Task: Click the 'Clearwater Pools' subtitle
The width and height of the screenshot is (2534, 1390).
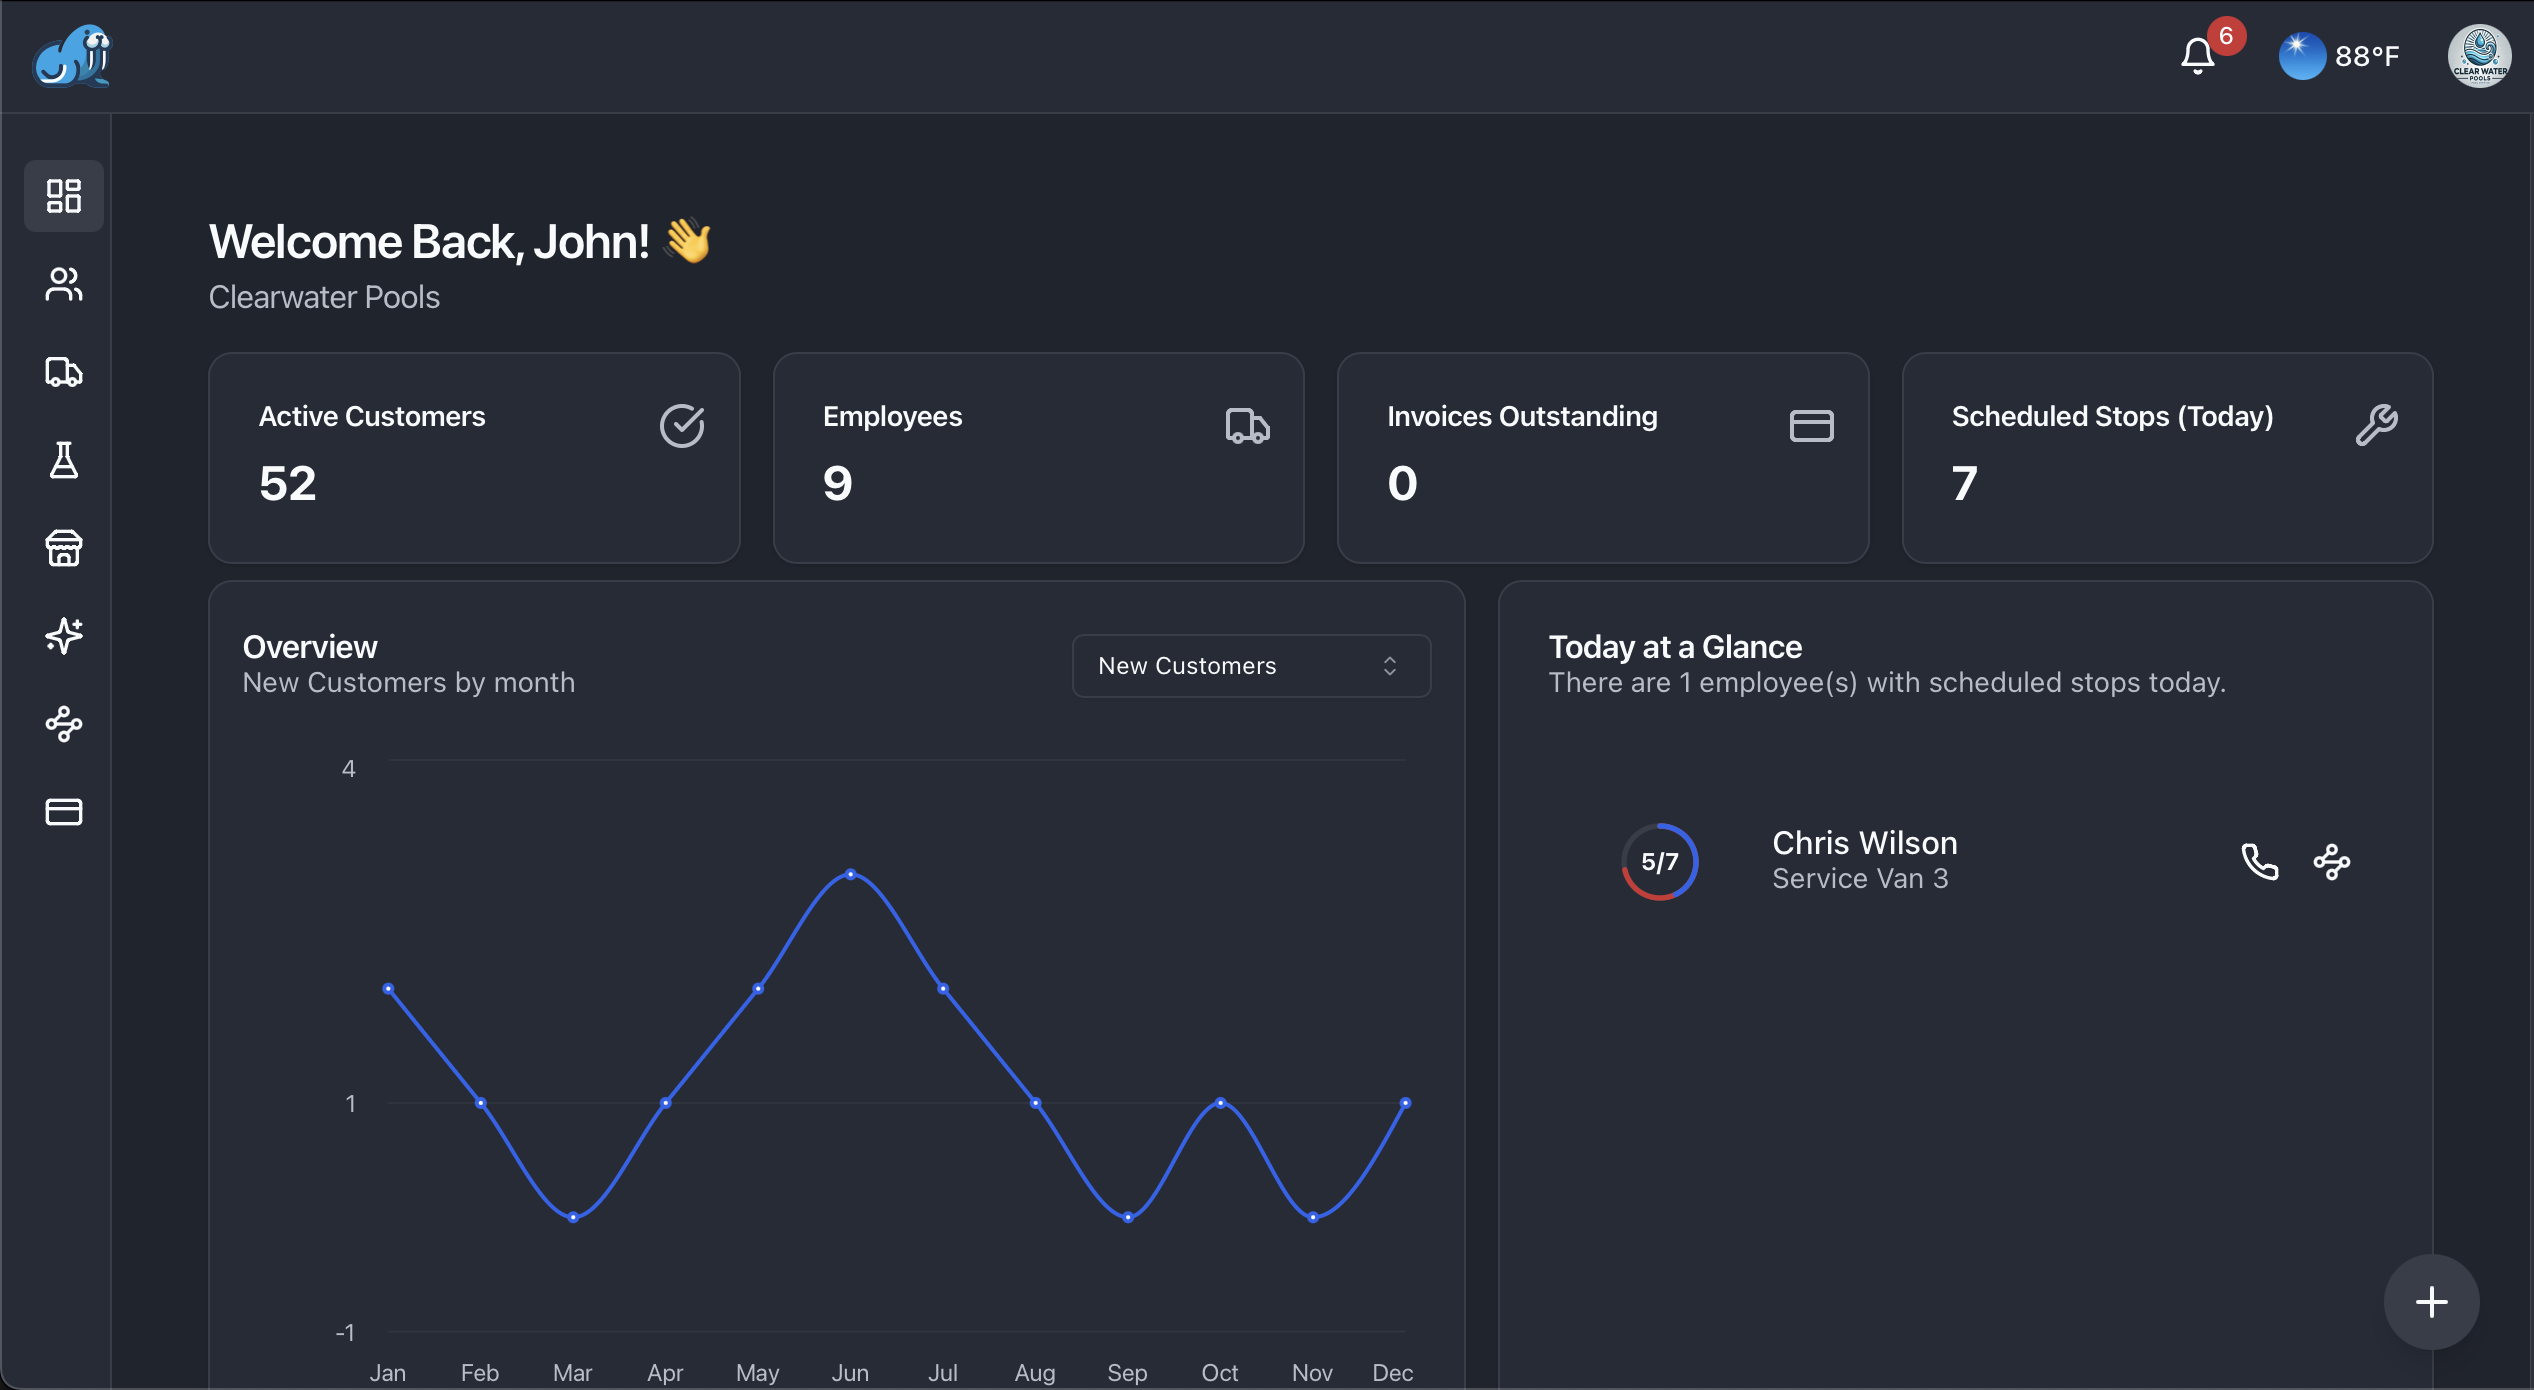Action: point(324,297)
